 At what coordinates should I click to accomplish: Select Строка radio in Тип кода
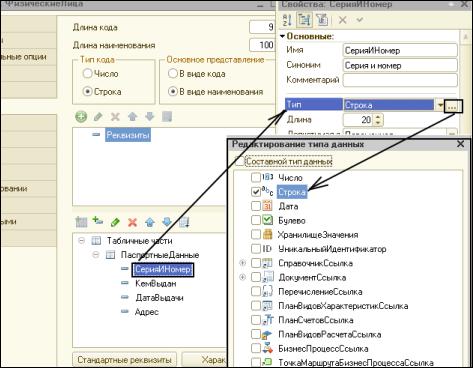pos(87,91)
